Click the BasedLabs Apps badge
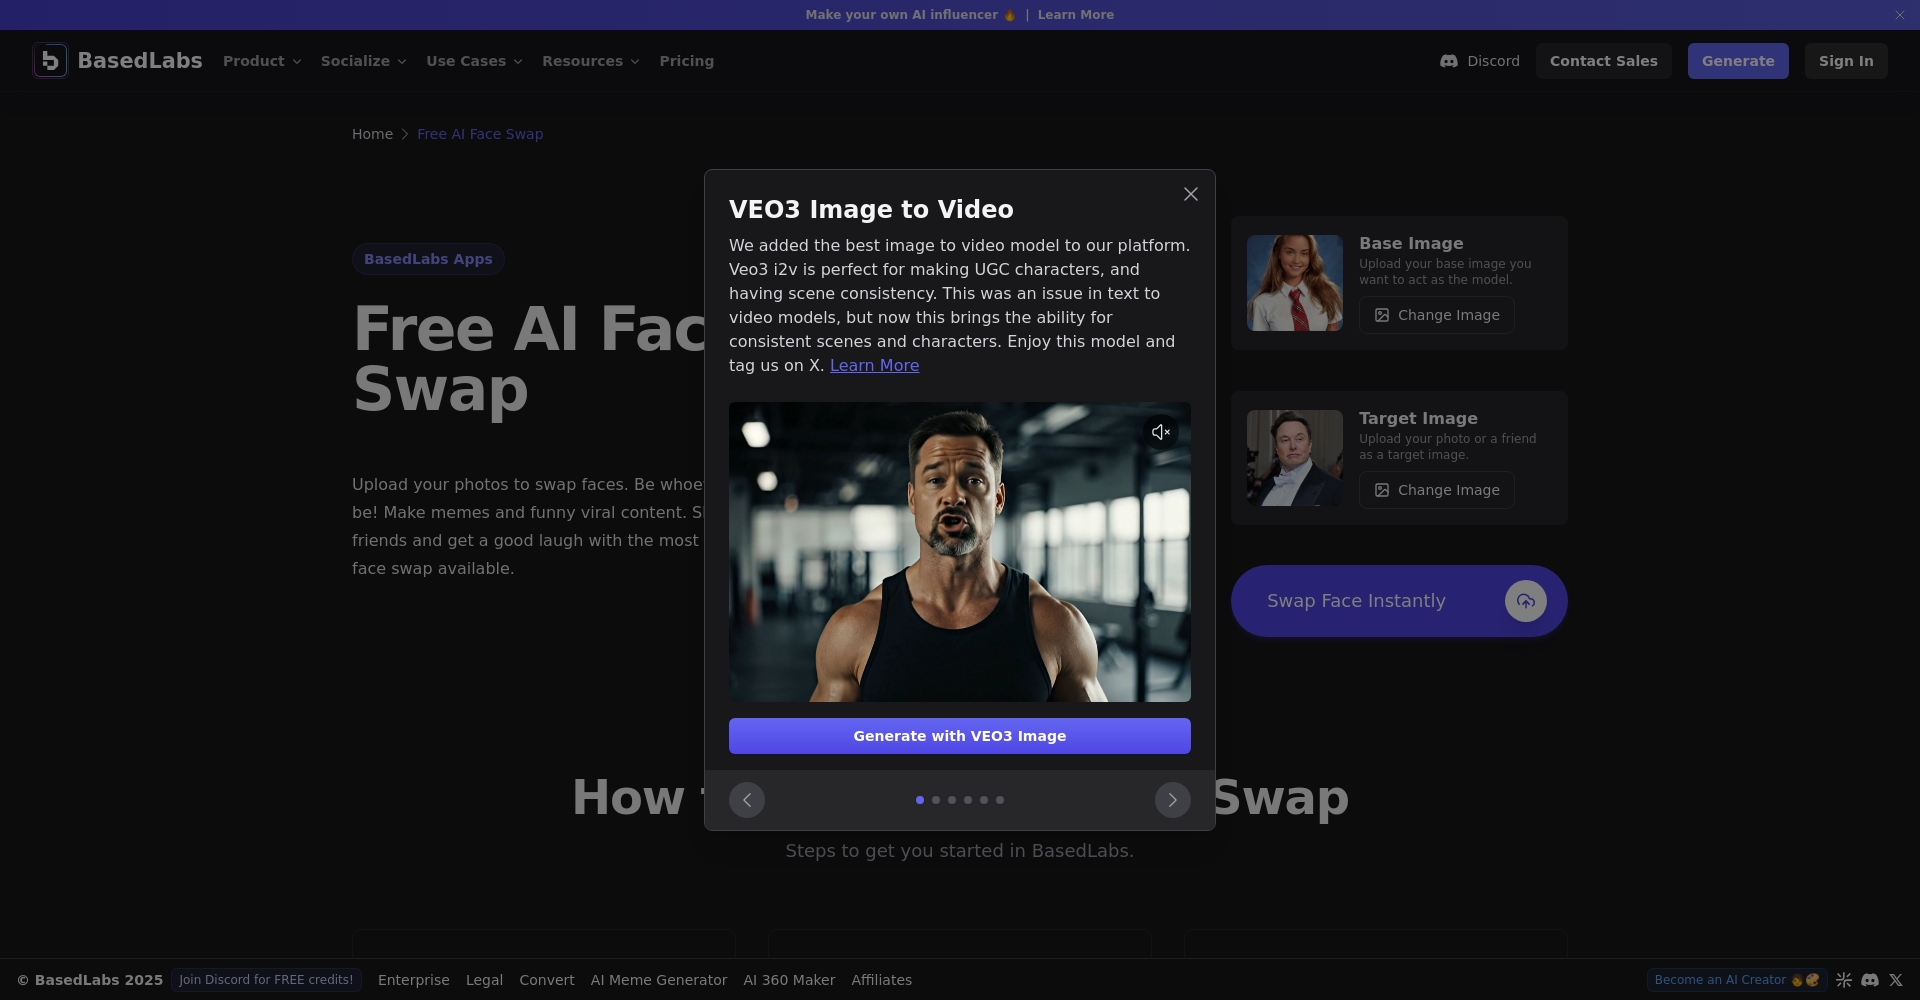 428,259
